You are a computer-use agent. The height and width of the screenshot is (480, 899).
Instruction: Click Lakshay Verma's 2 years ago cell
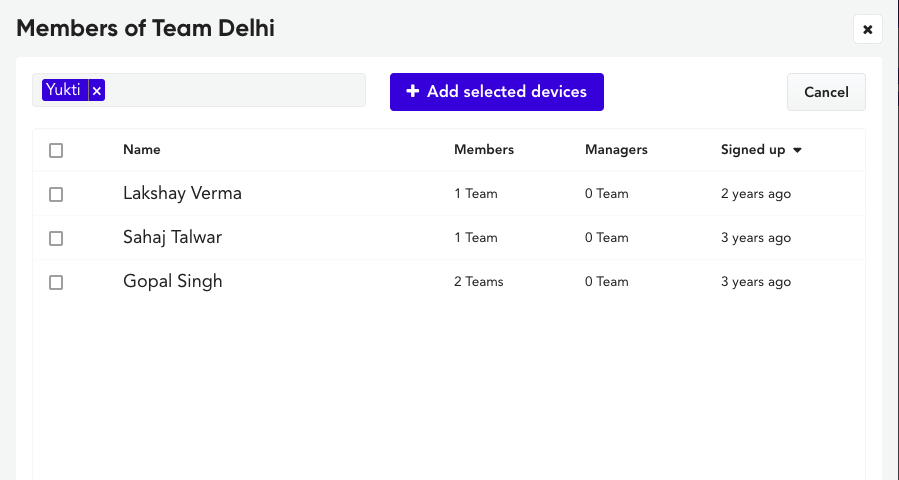(x=756, y=194)
